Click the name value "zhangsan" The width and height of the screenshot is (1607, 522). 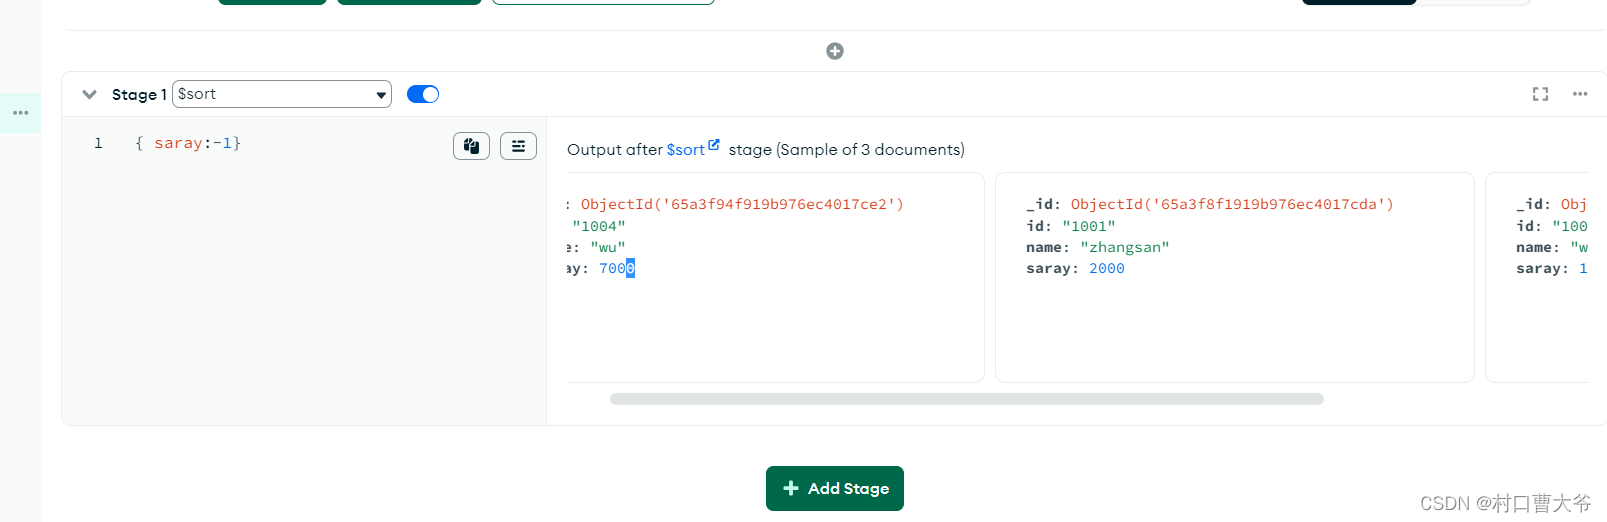[x=1125, y=247]
